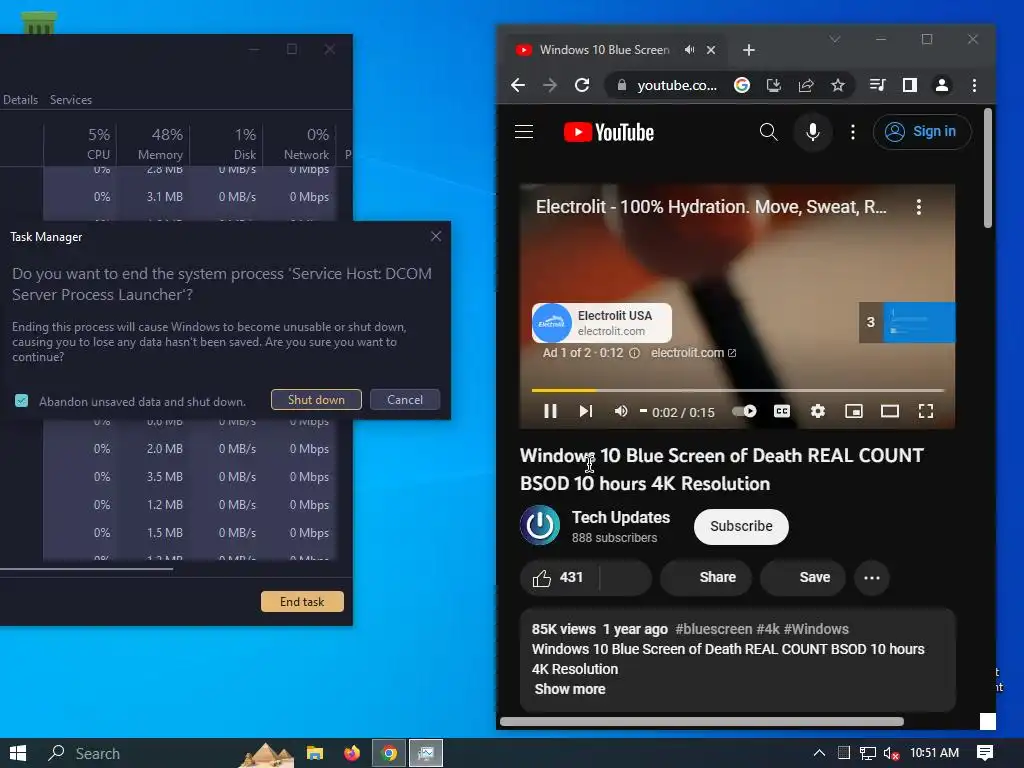Switch to the Details tab in Task Manager
Screen dimensions: 1024x768
[20, 100]
